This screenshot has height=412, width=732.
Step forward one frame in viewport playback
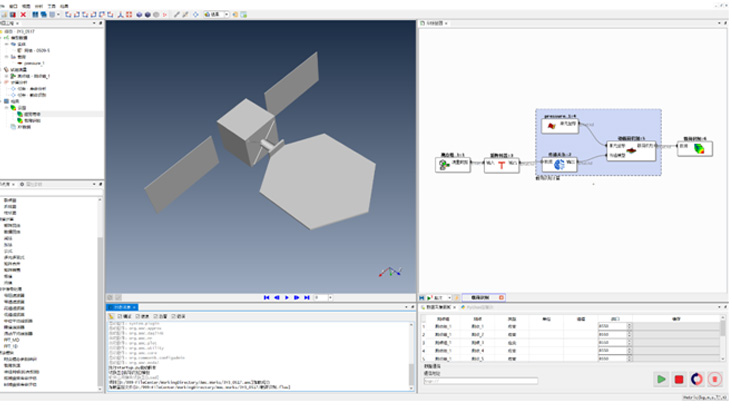(296, 298)
